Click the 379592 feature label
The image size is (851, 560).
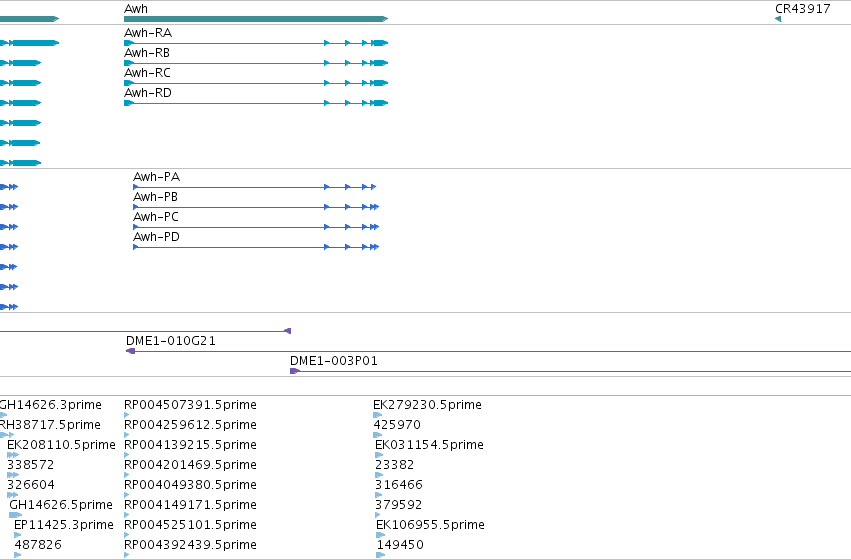click(399, 505)
